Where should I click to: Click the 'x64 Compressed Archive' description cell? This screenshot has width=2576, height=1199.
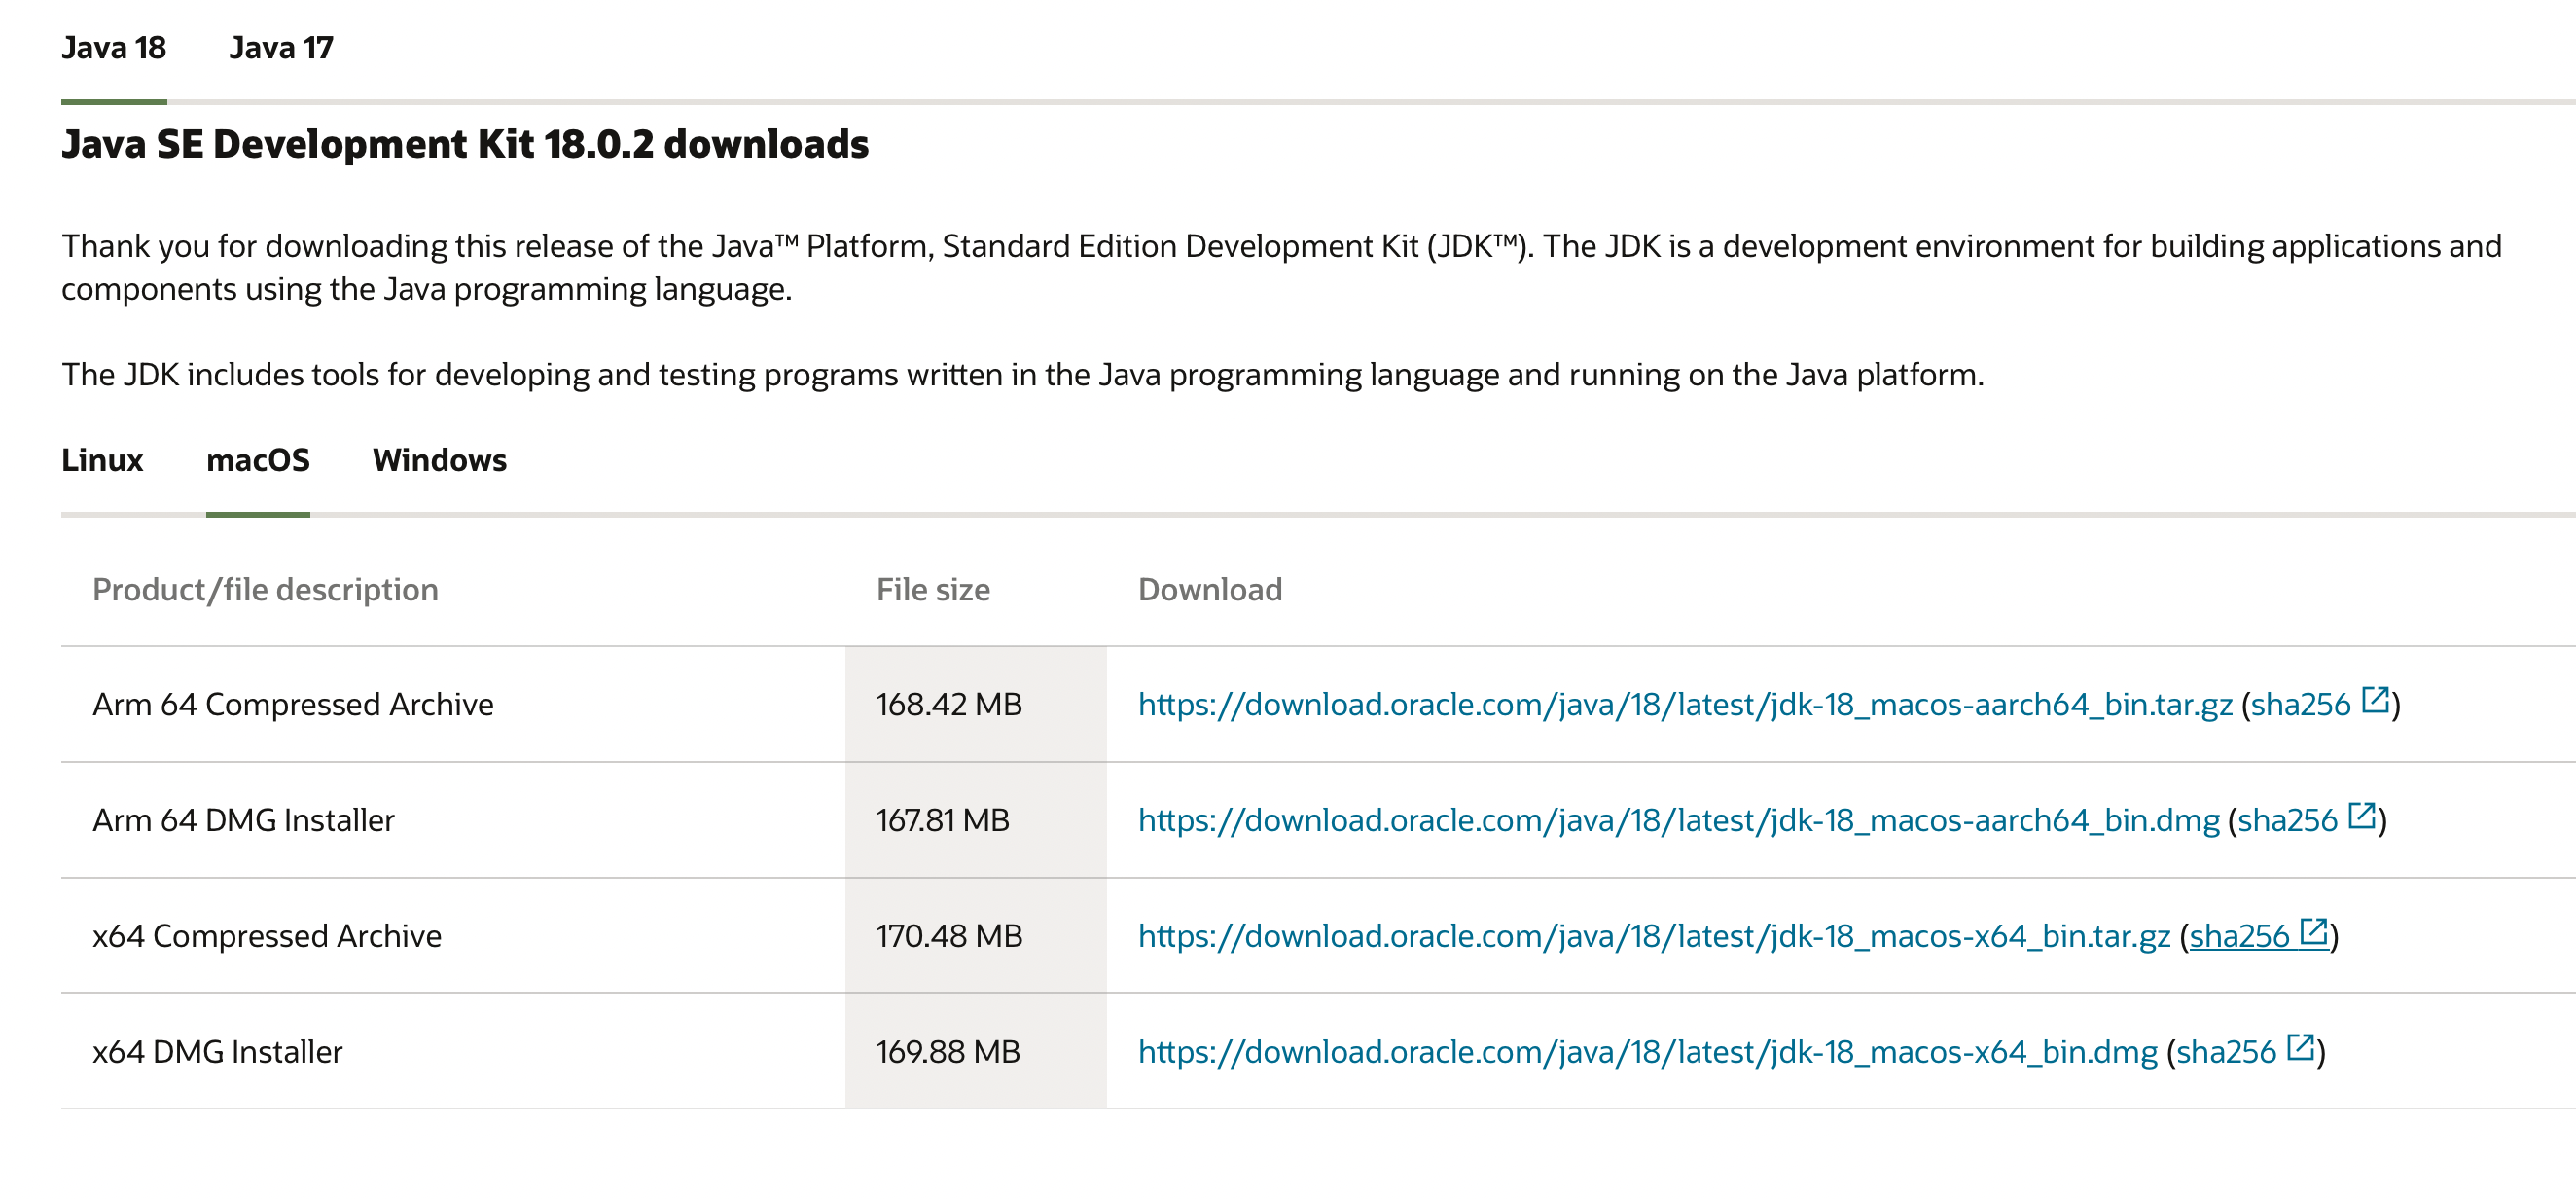[453, 937]
